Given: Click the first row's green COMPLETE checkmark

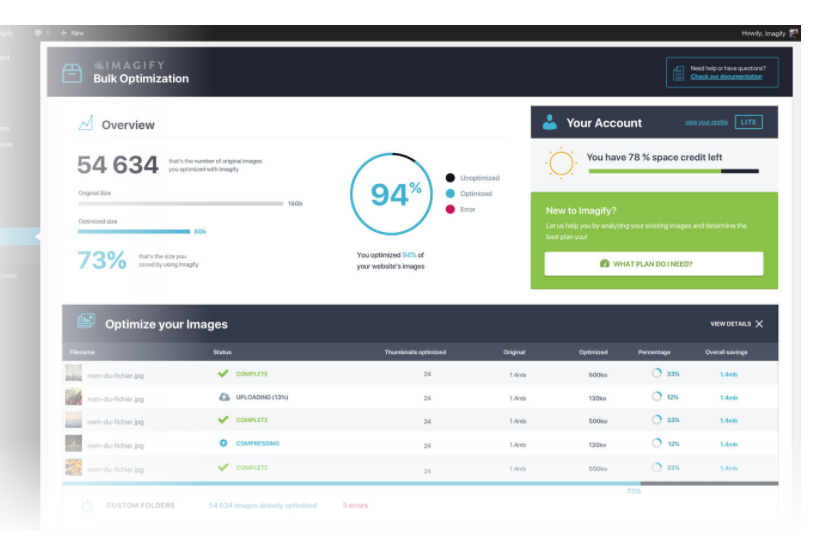Looking at the screenshot, I should pyautogui.click(x=223, y=373).
